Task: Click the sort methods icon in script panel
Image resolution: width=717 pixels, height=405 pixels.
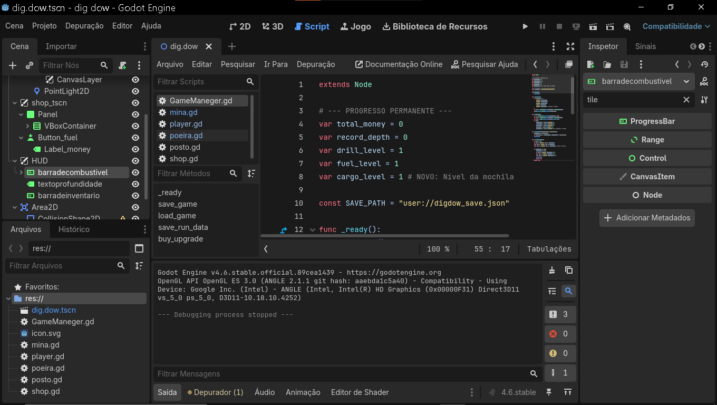Action: pos(251,173)
